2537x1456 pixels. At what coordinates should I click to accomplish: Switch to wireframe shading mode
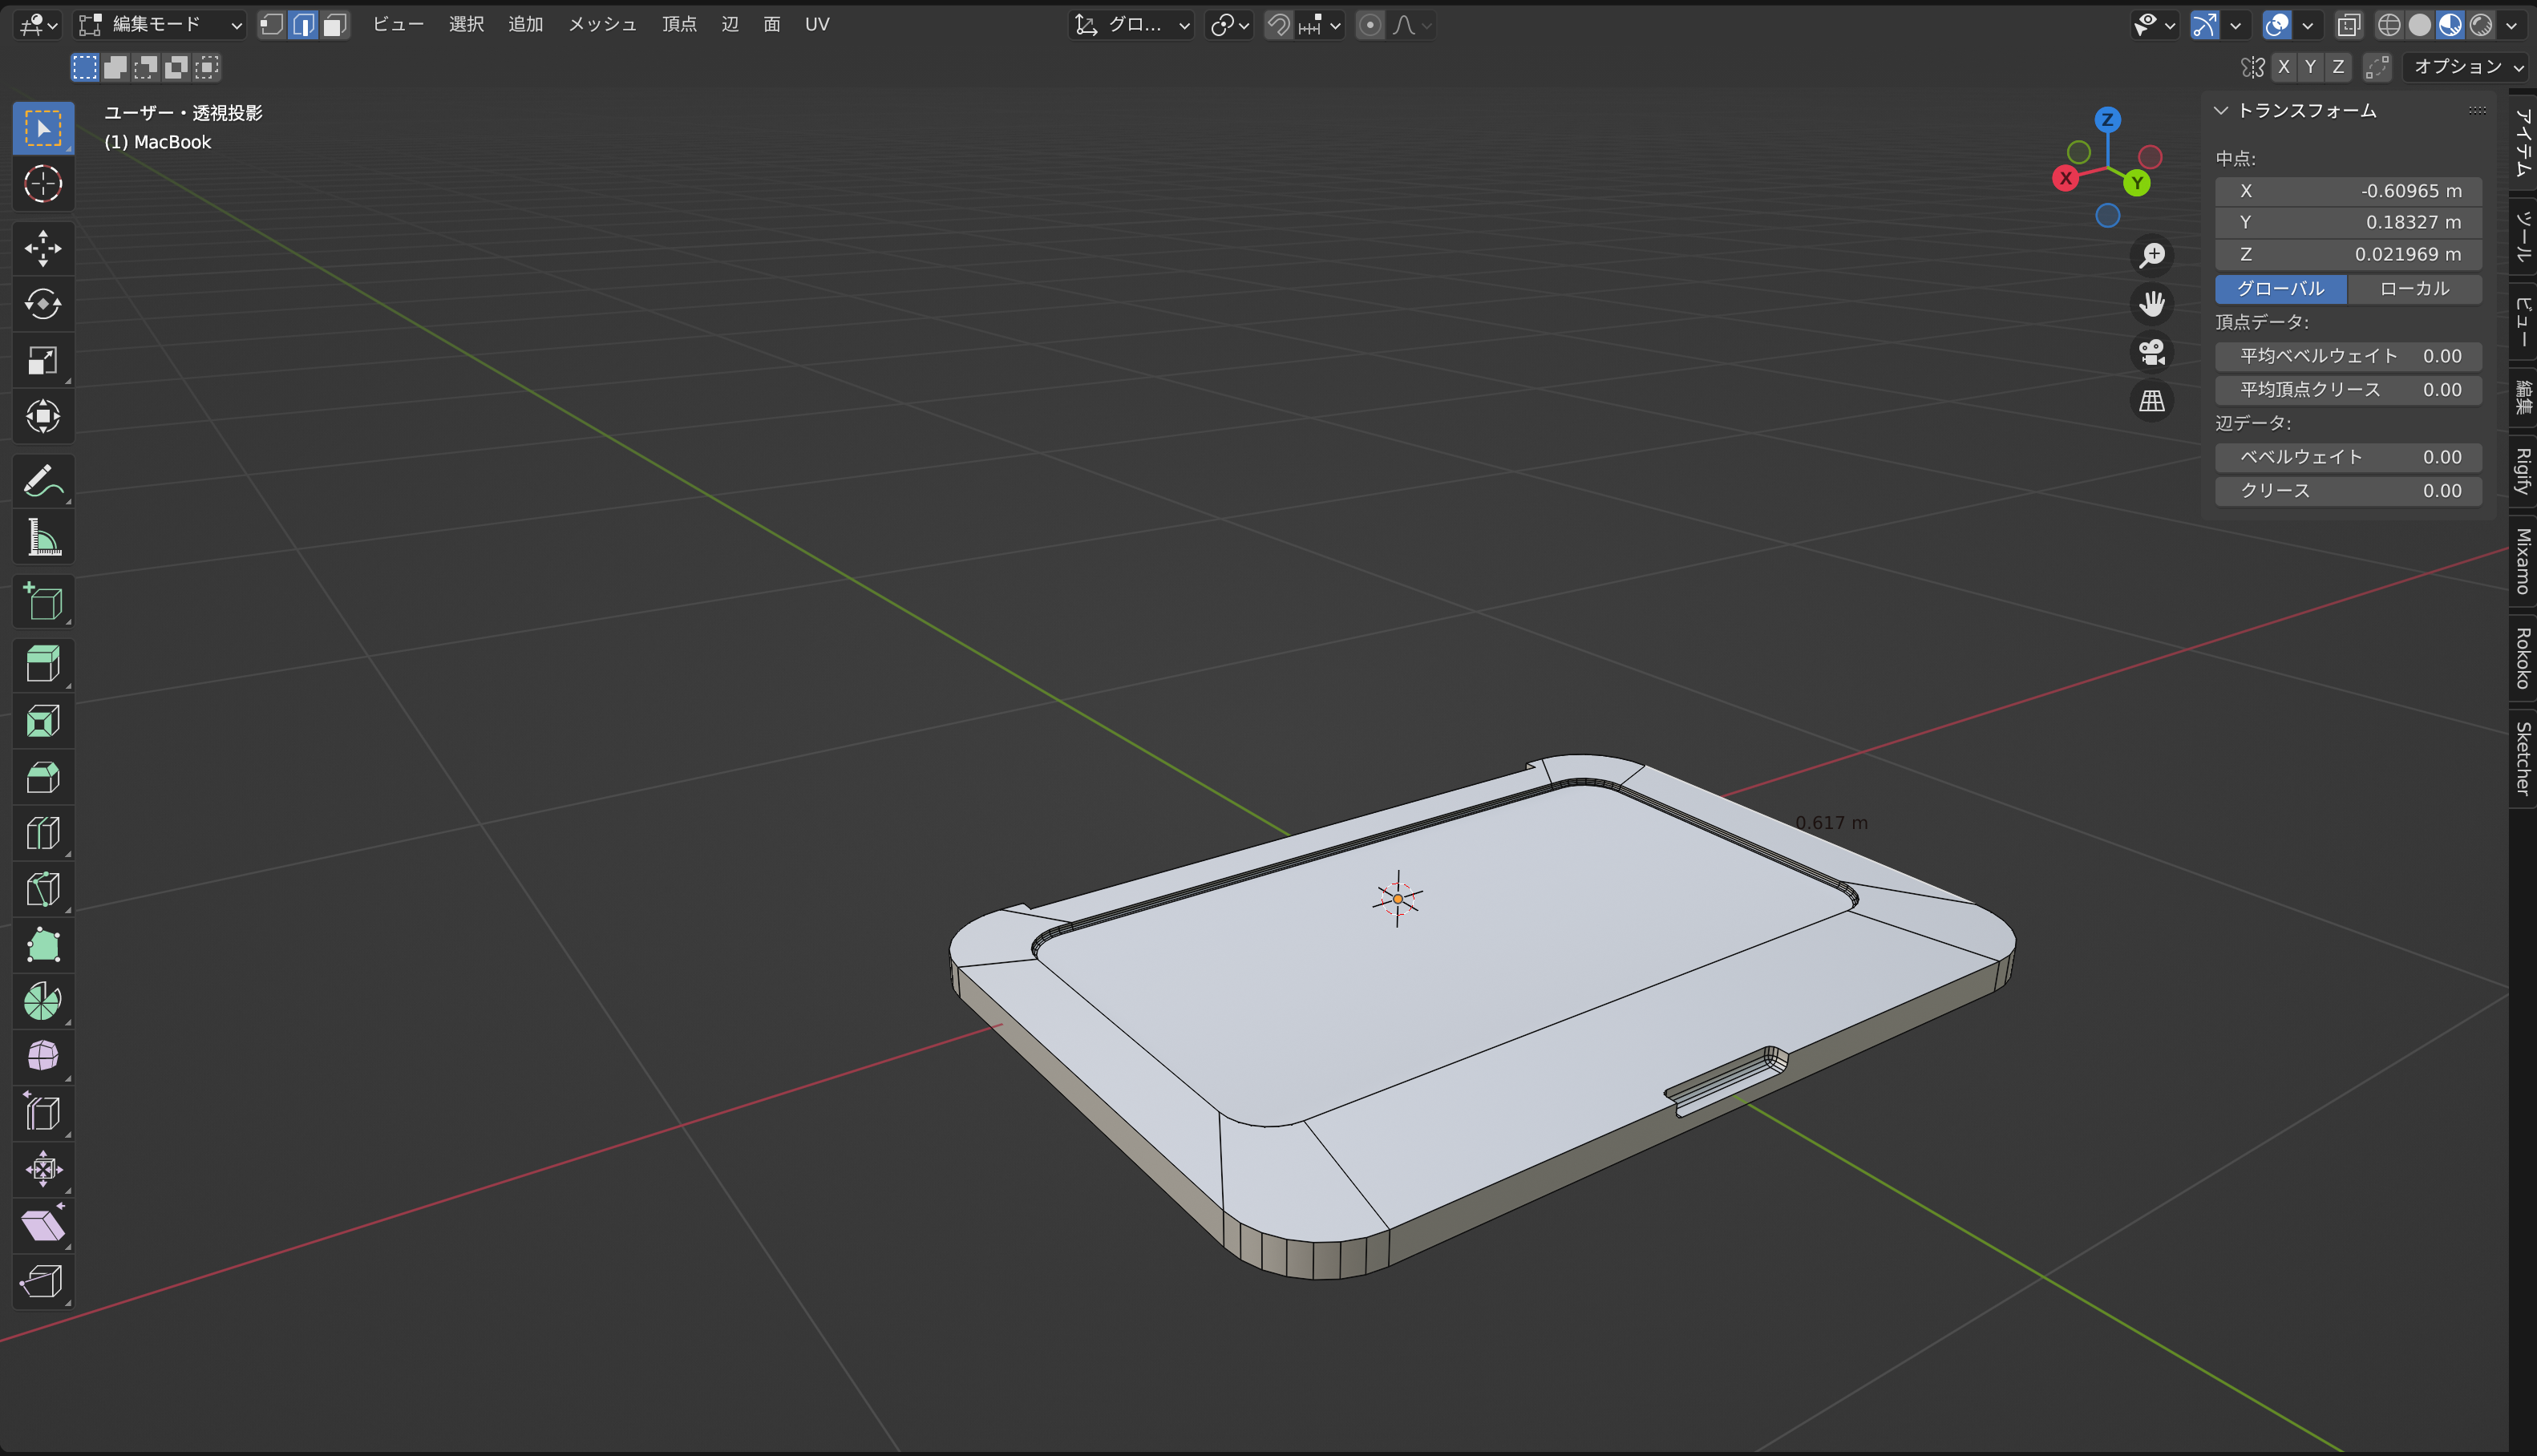point(2389,25)
